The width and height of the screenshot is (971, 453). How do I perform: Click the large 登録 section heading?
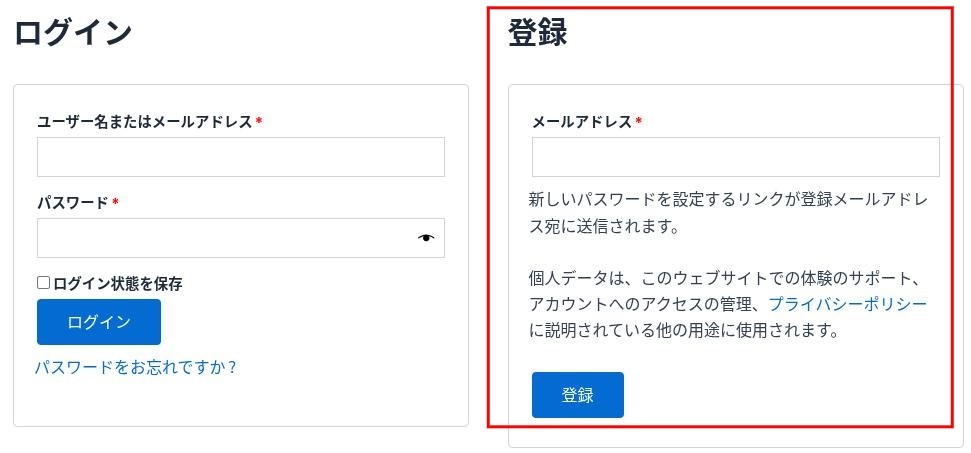pyautogui.click(x=537, y=32)
